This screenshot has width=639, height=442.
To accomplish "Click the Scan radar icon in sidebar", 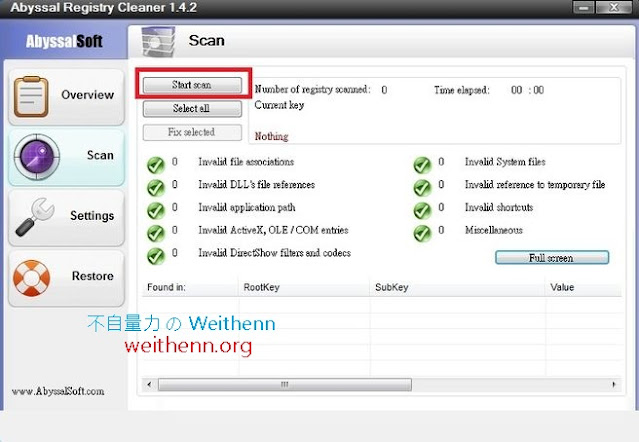I will click(x=37, y=156).
